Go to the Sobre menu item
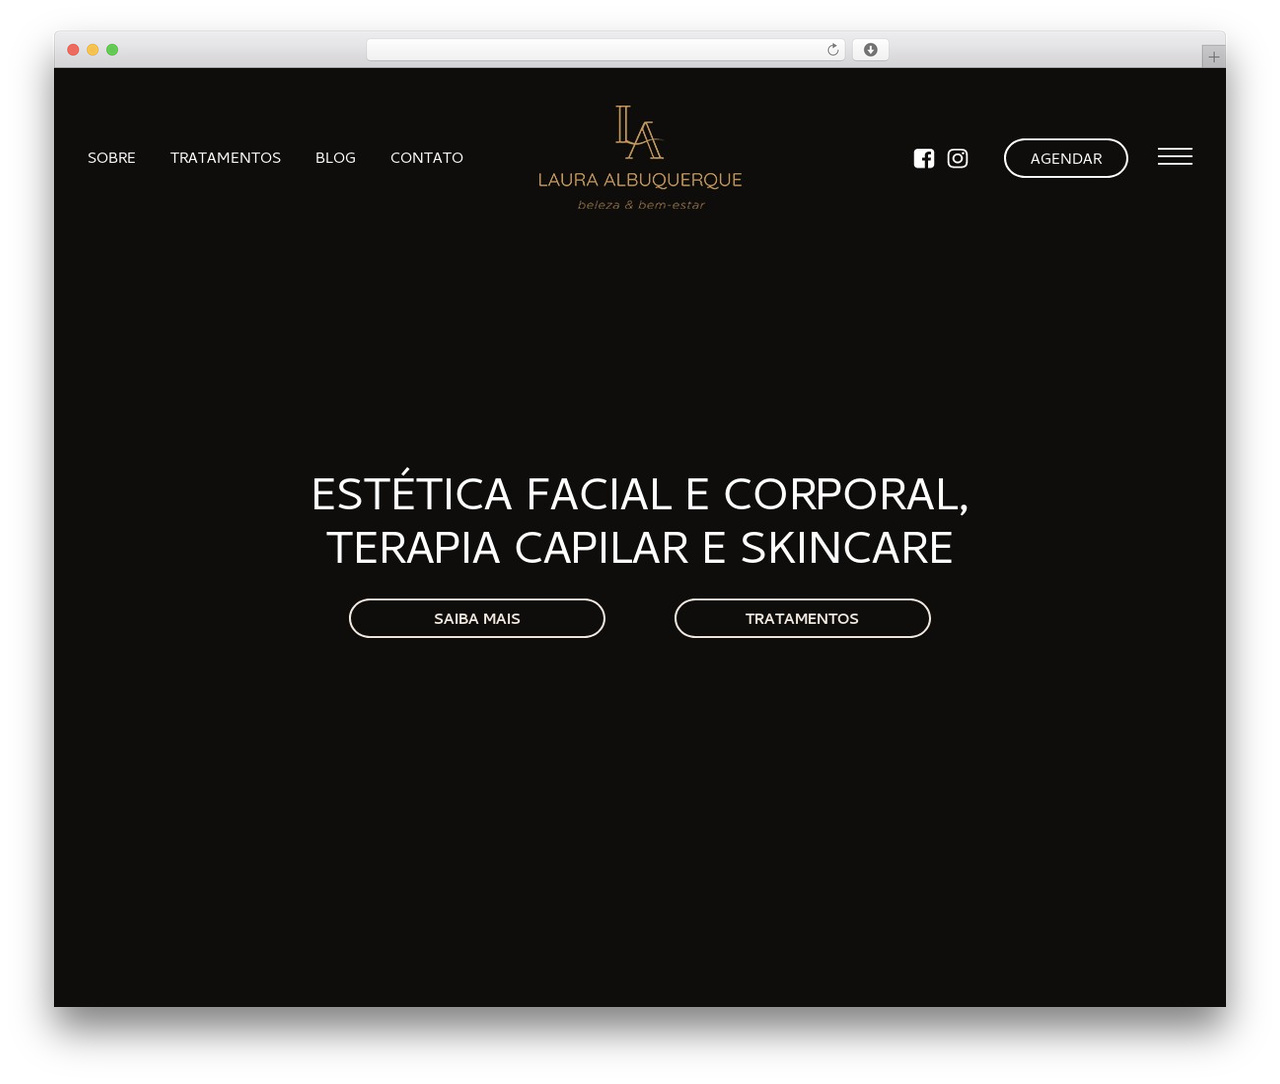The image size is (1280, 1084). [111, 158]
